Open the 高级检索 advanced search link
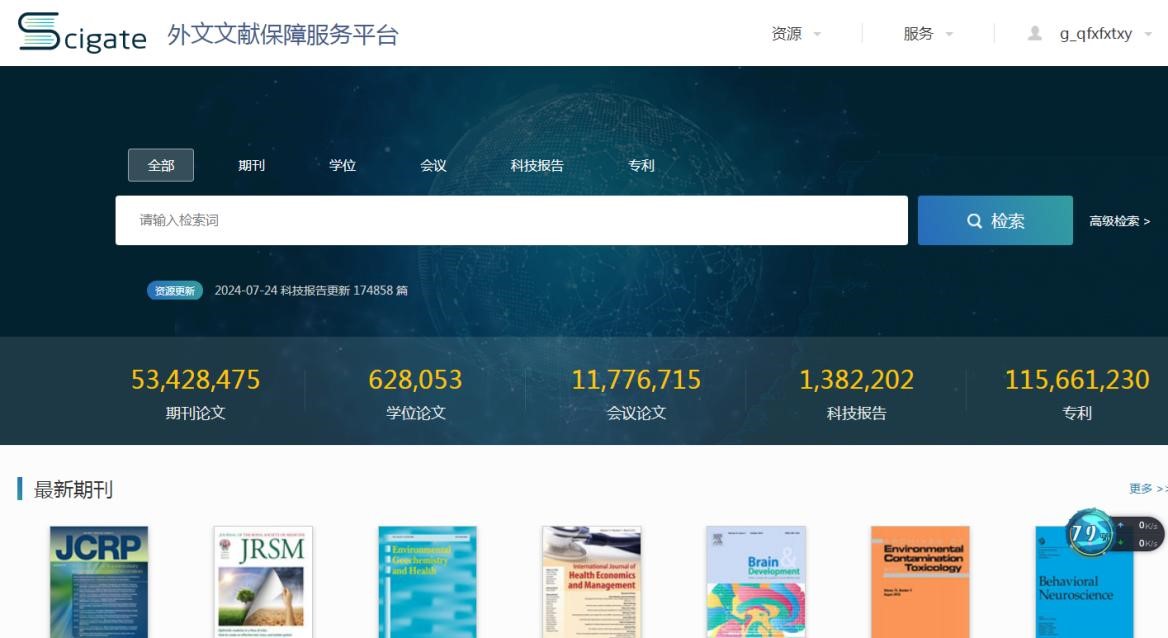Image resolution: width=1168 pixels, height=638 pixels. click(x=1119, y=221)
